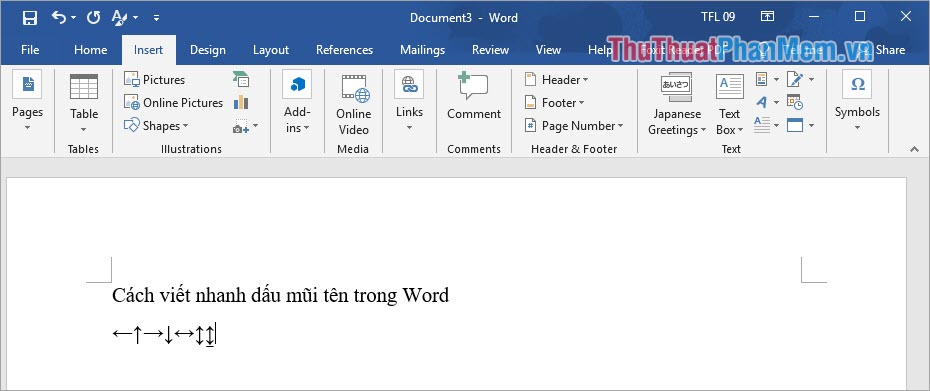This screenshot has height=391, width=930.
Task: Insert an Online Video
Action: pyautogui.click(x=353, y=104)
